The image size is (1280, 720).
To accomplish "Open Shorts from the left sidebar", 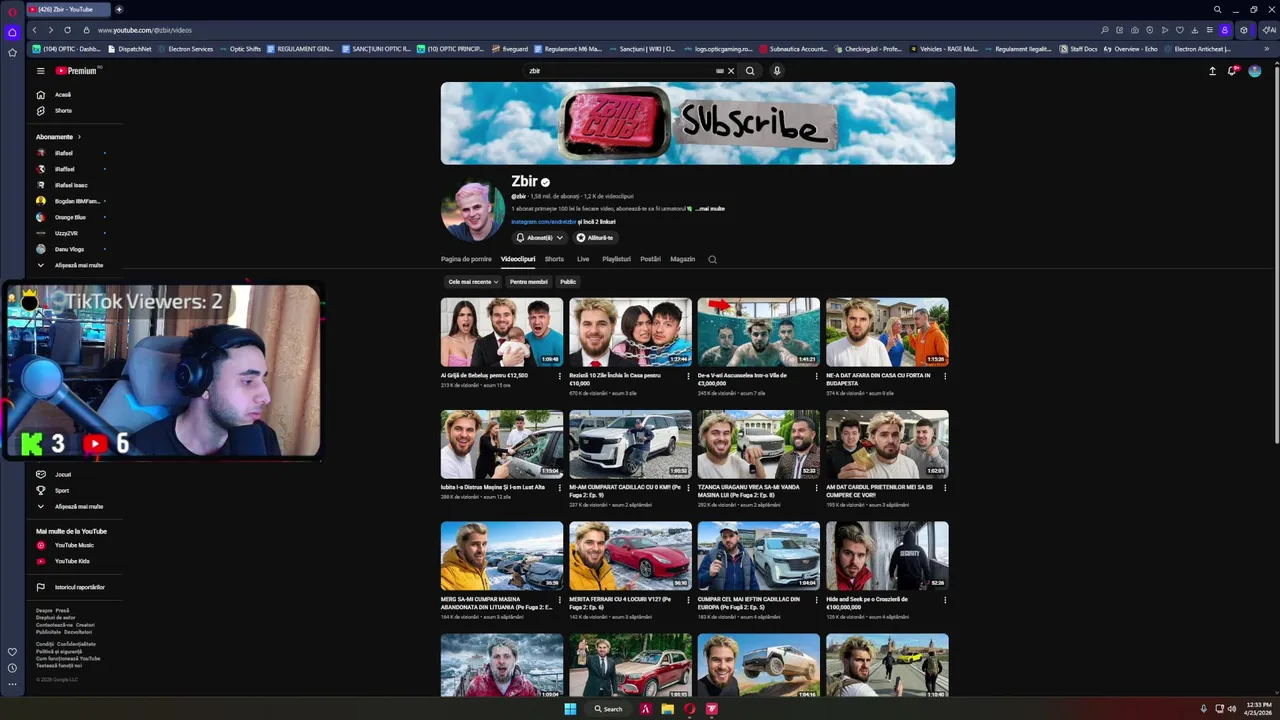I will tap(63, 111).
